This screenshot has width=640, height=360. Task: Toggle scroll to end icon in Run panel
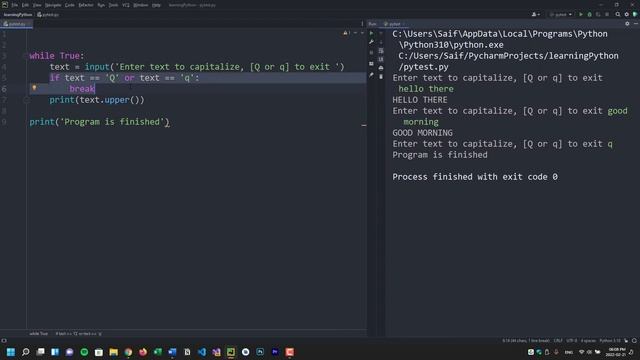pyautogui.click(x=381, y=60)
